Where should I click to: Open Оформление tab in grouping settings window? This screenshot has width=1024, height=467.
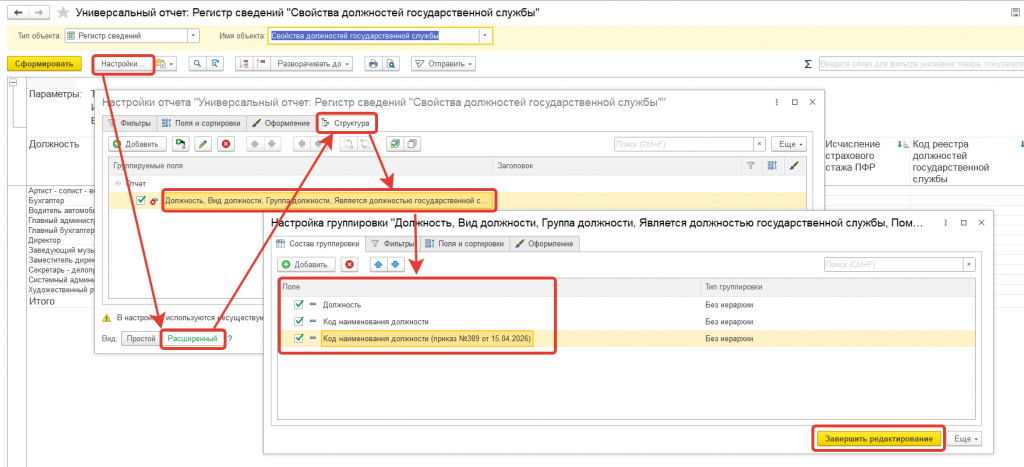click(545, 244)
